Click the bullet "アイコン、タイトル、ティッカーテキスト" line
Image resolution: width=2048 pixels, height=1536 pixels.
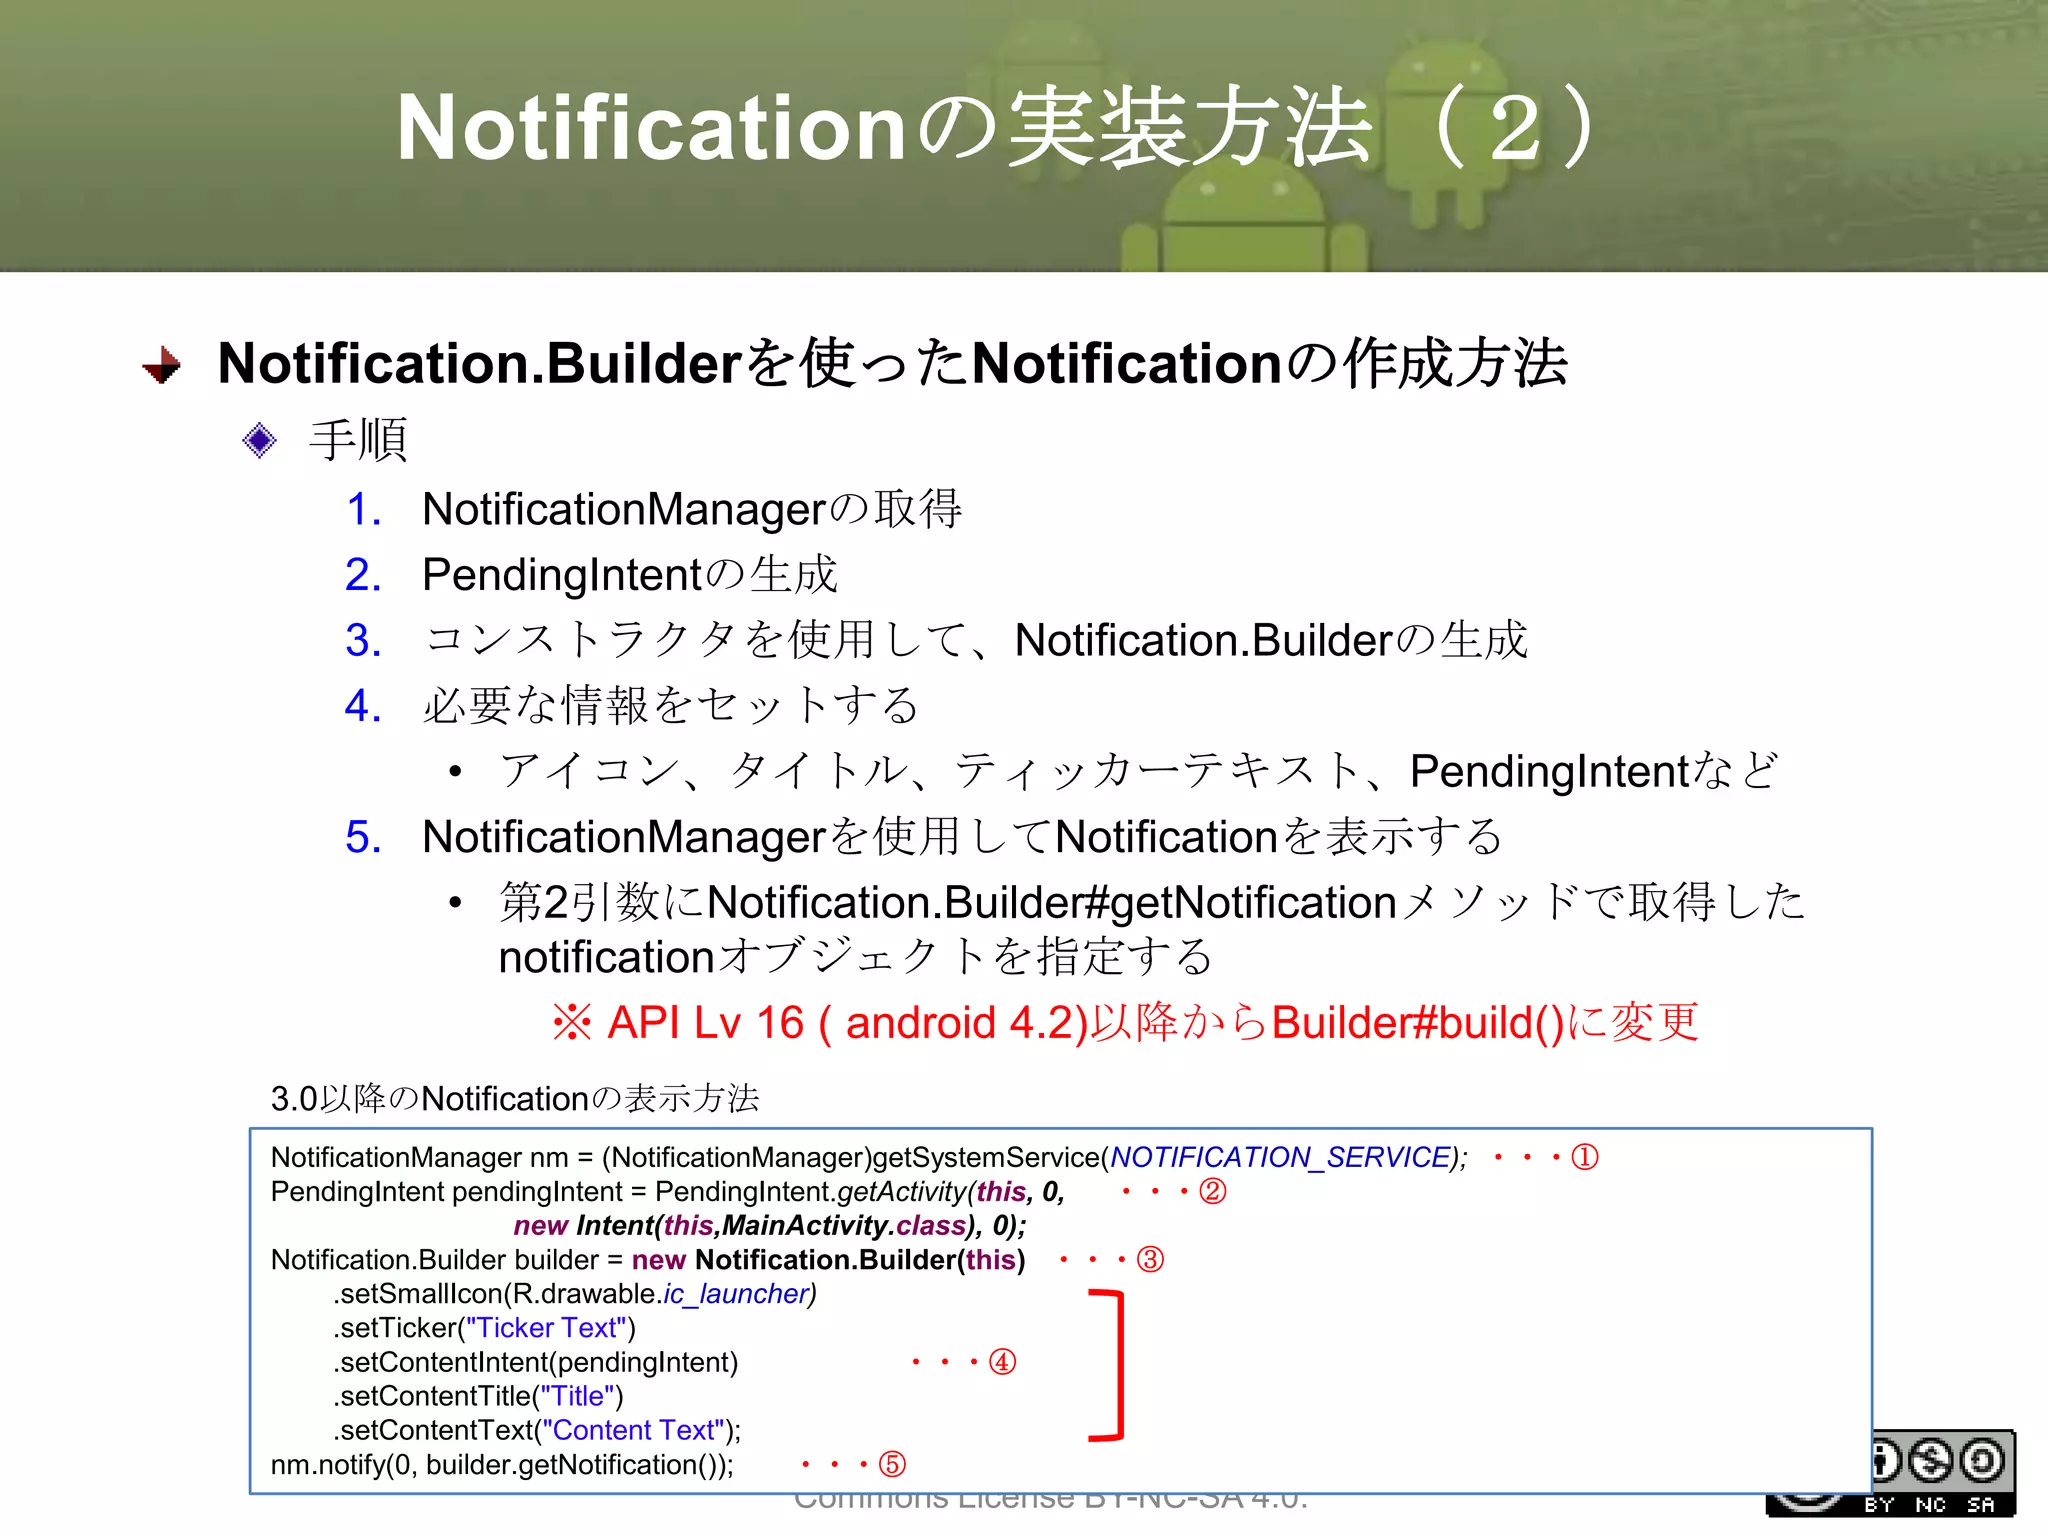(x=1139, y=771)
